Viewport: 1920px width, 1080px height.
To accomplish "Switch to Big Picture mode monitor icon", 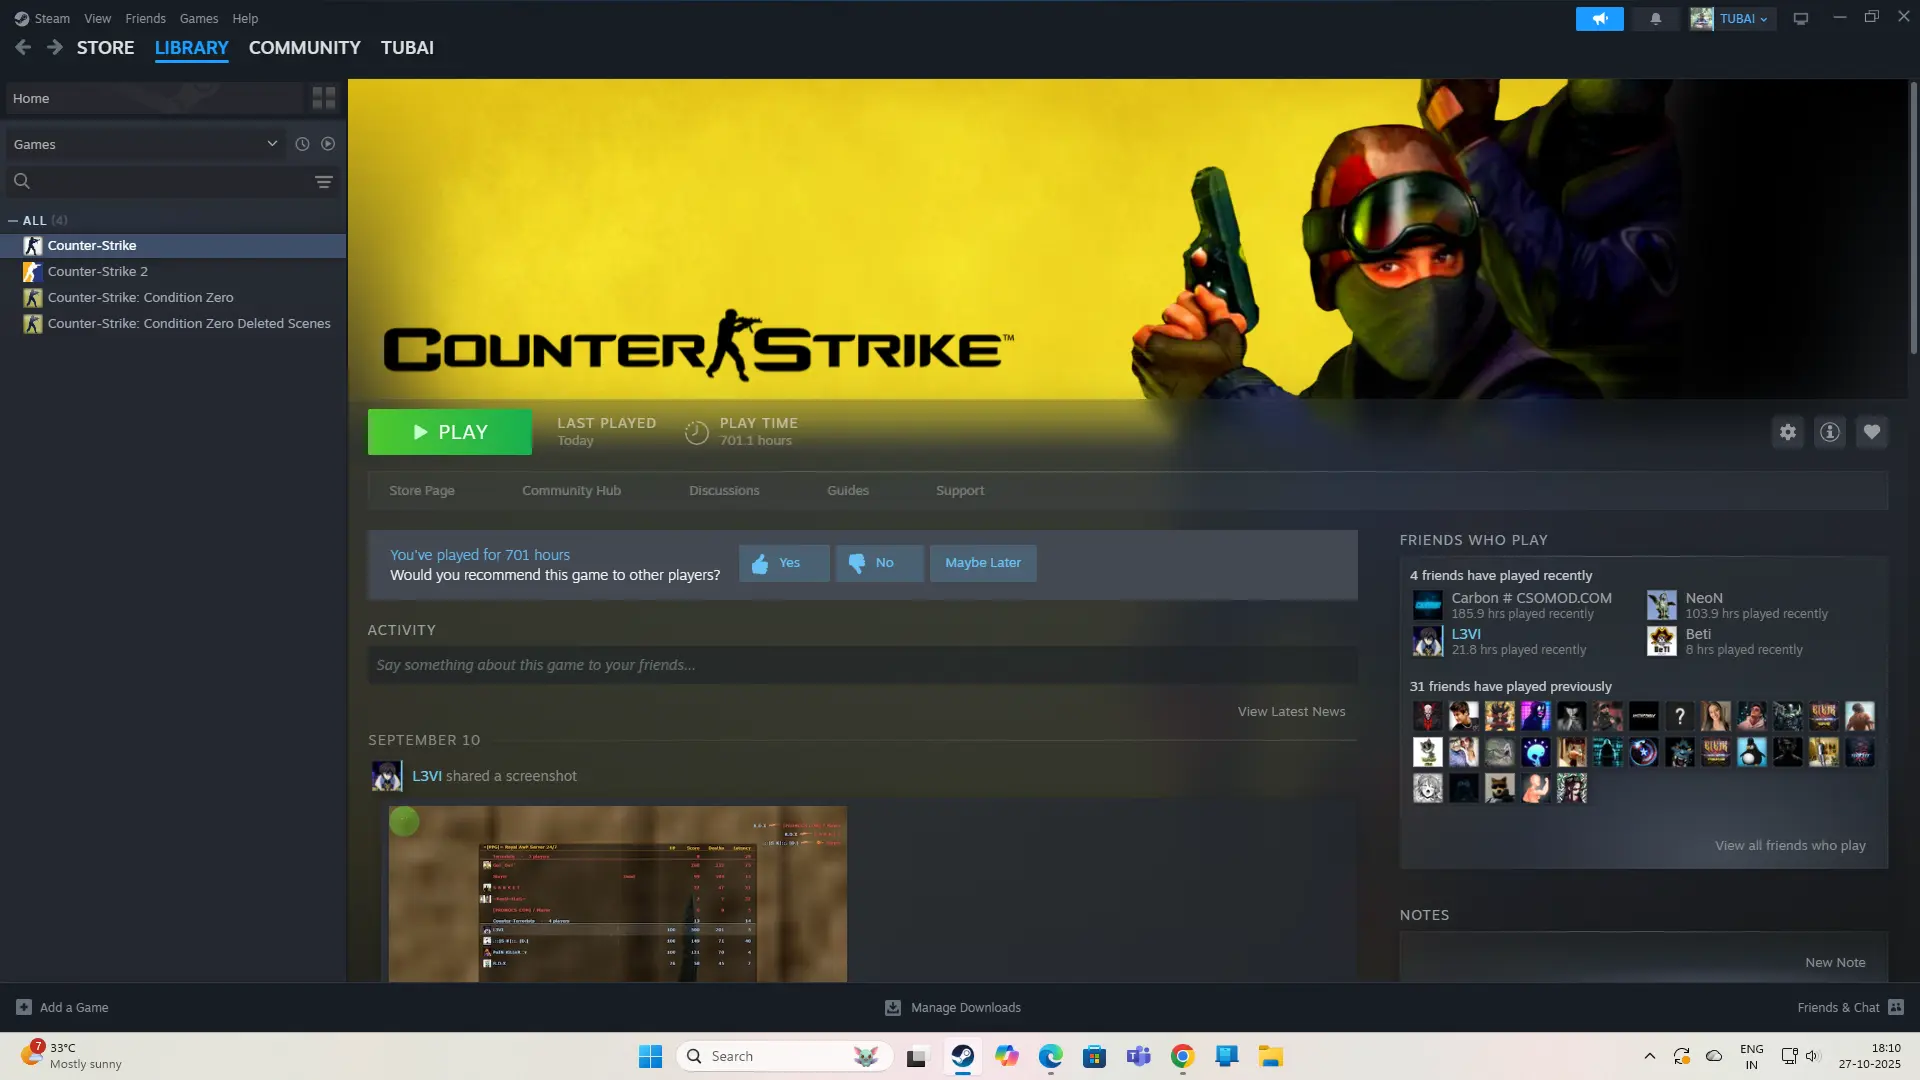I will click(1801, 18).
